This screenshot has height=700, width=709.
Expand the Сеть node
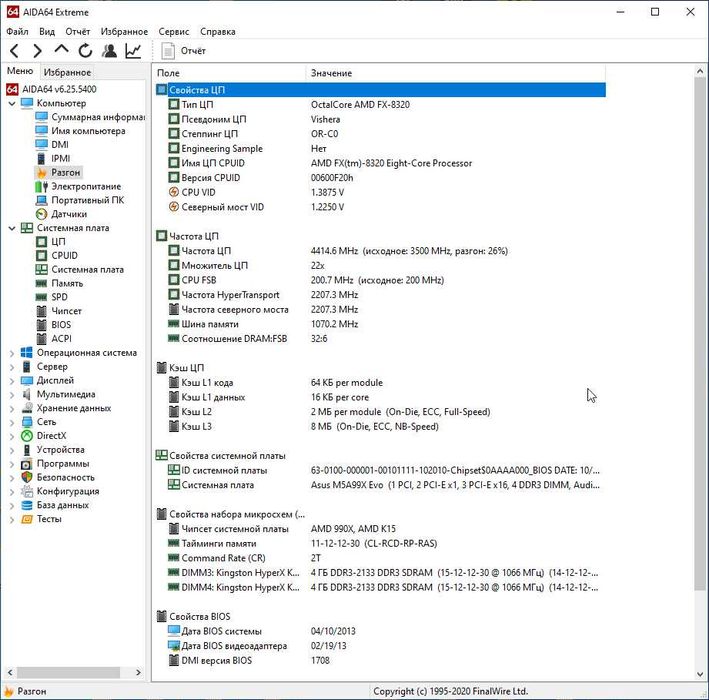[x=12, y=423]
